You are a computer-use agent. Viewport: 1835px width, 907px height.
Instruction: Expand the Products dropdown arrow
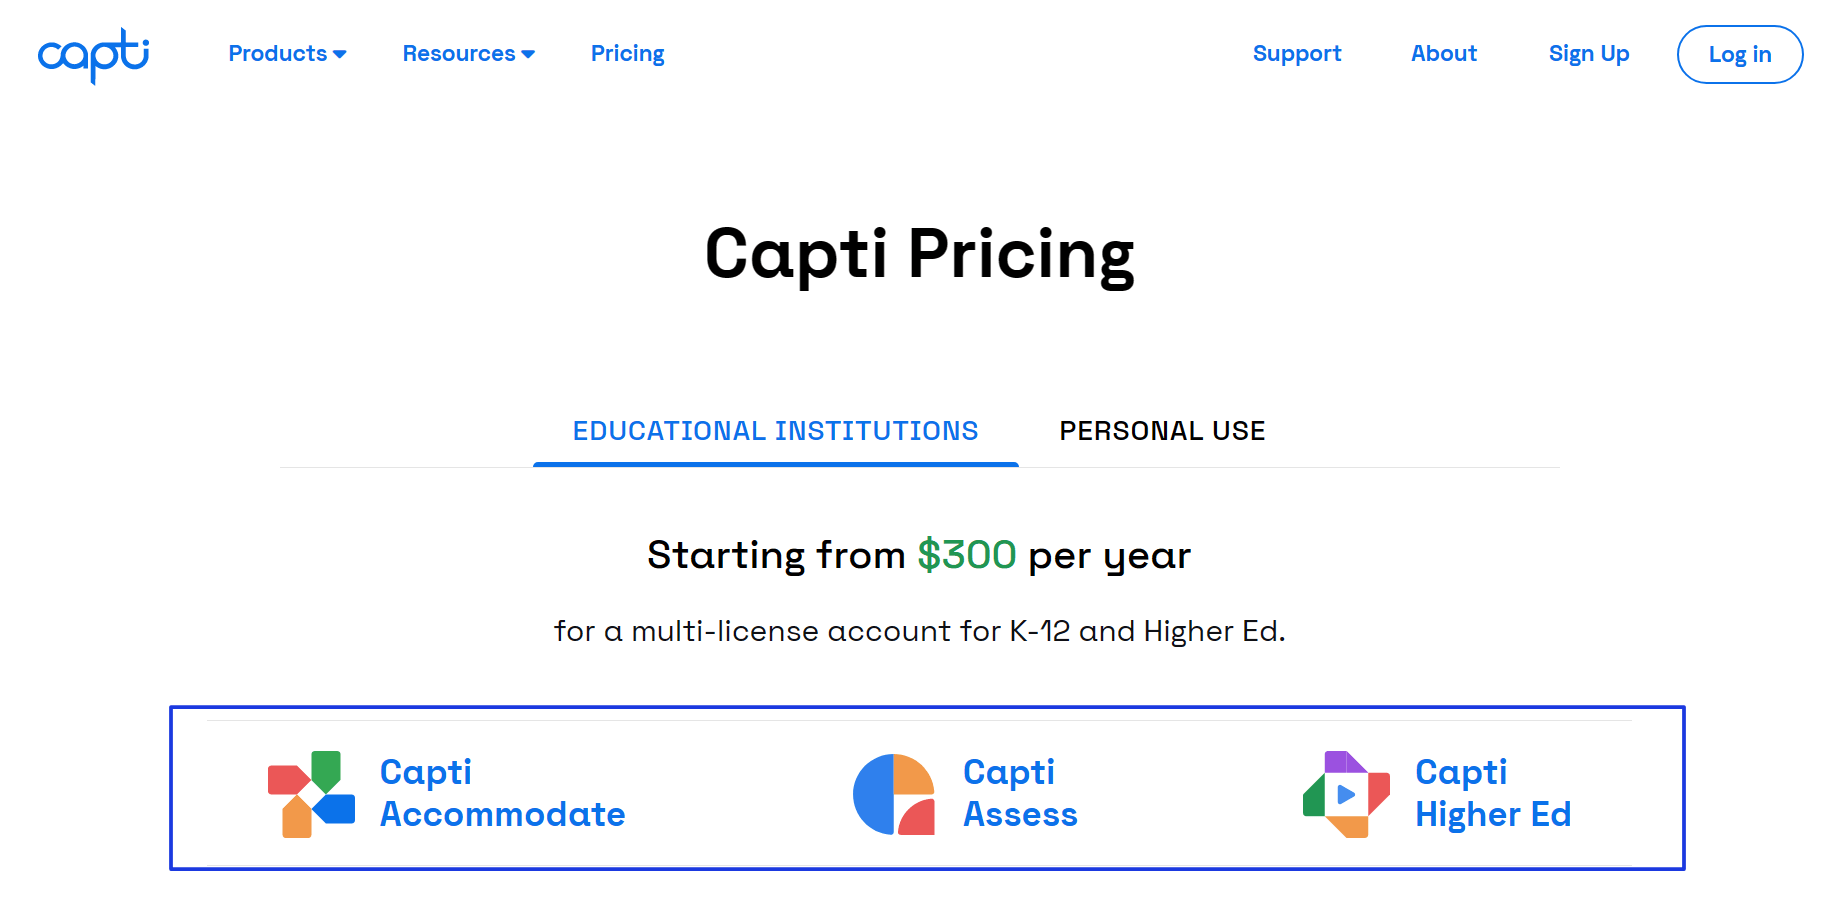tap(340, 54)
